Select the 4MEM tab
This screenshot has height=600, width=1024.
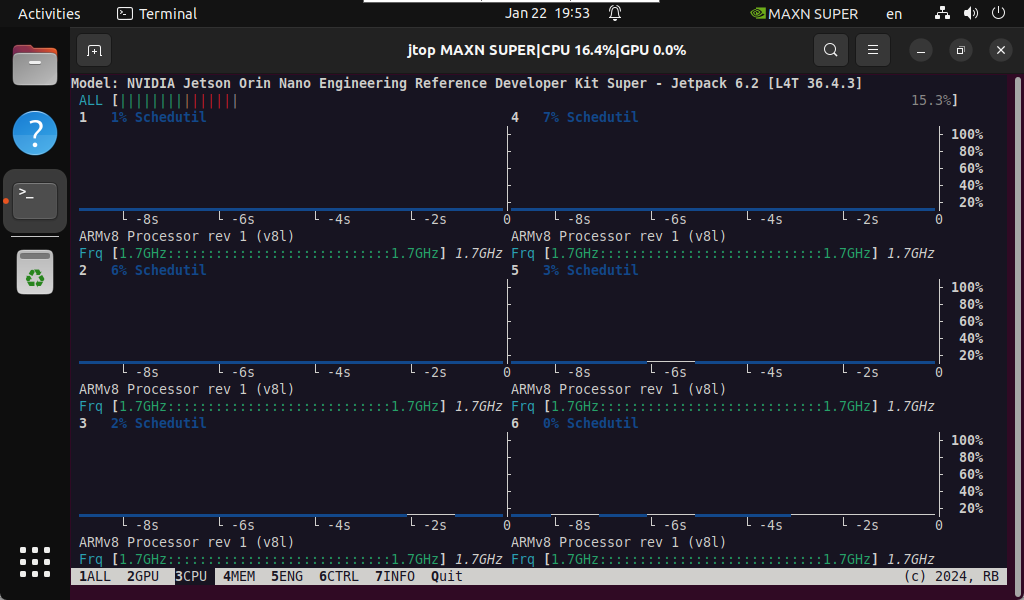(239, 576)
